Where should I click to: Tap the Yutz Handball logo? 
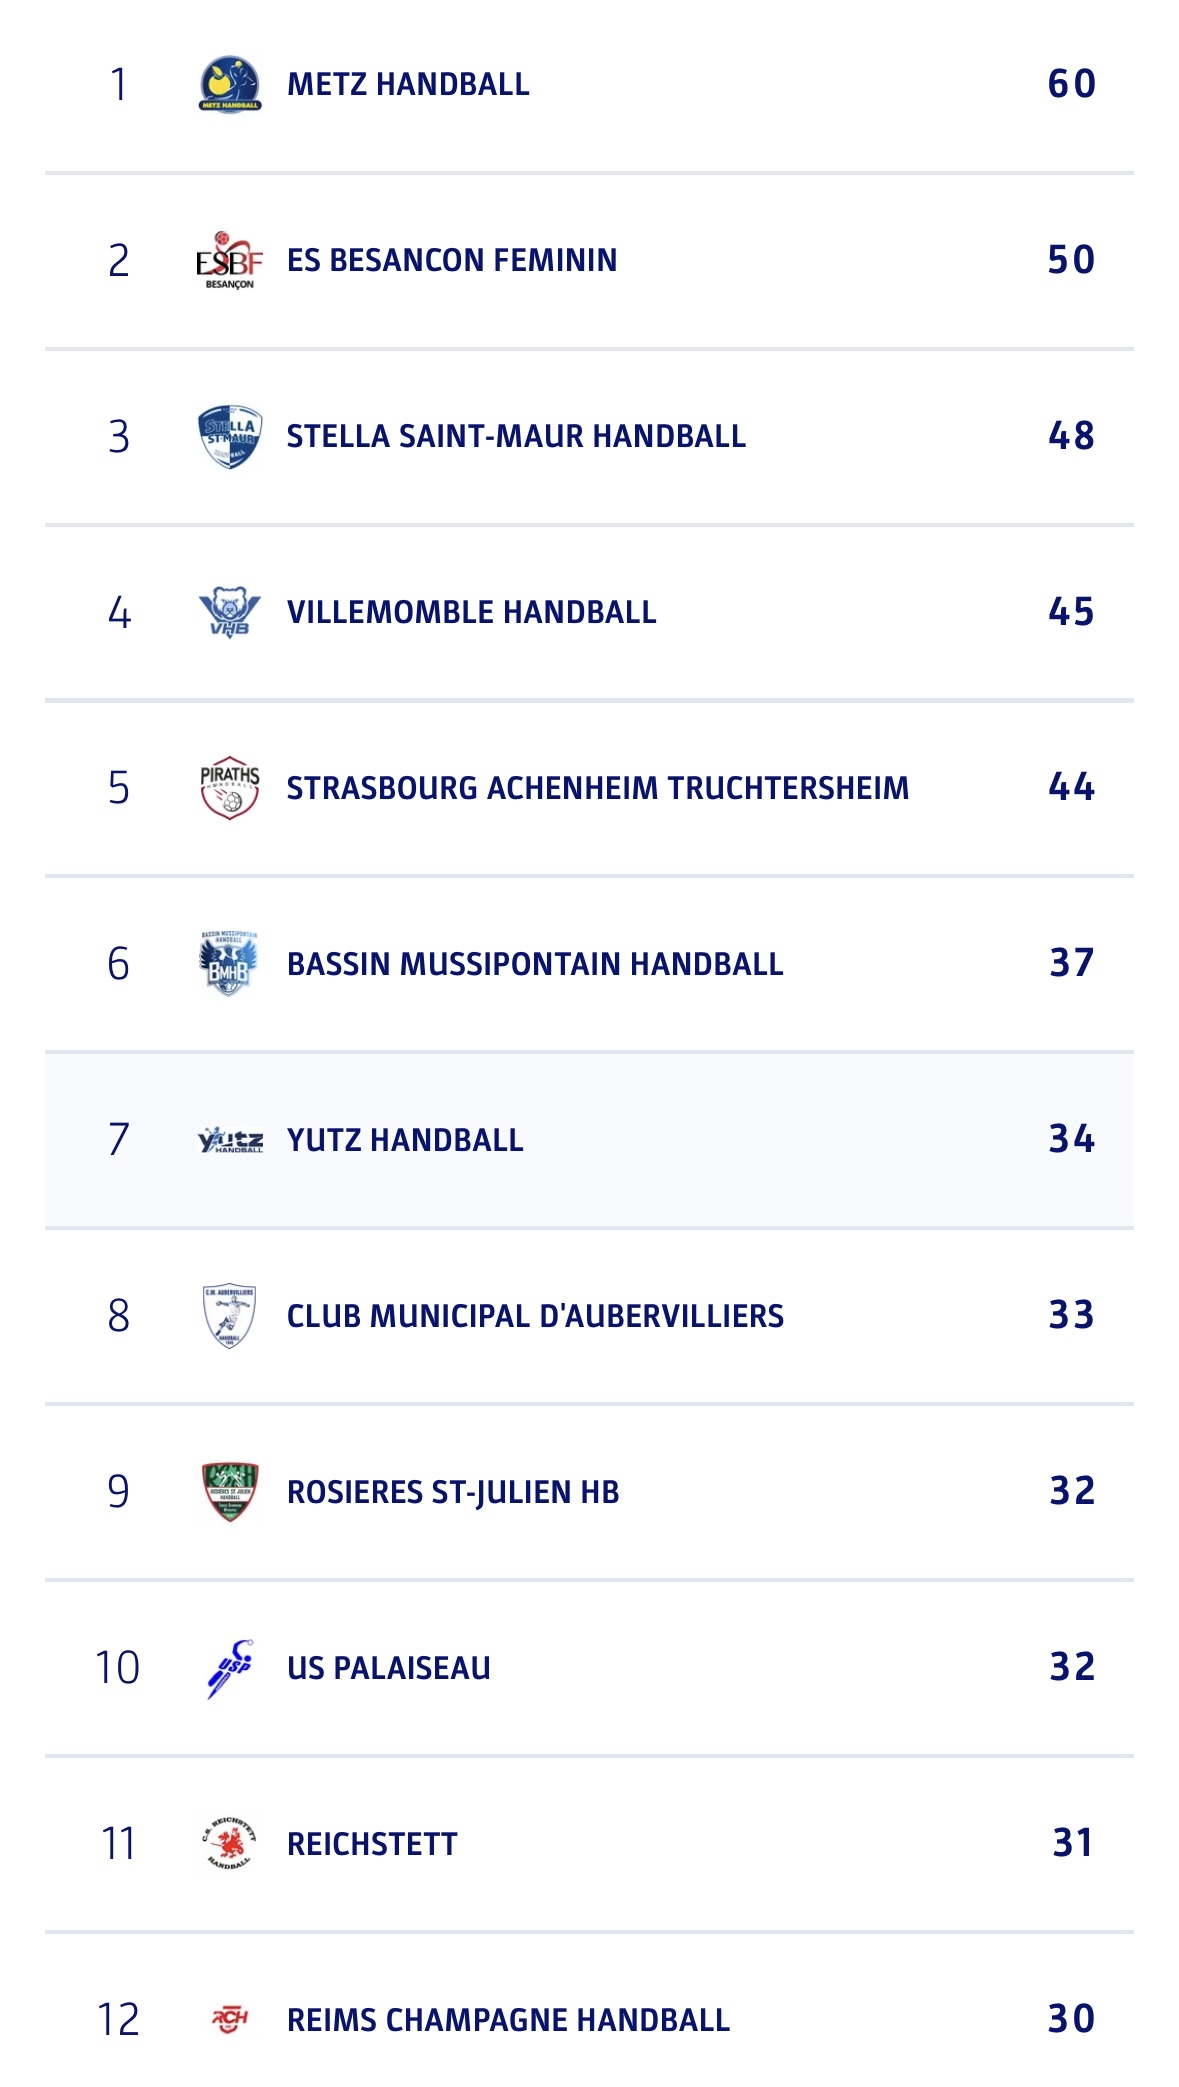pyautogui.click(x=230, y=1140)
